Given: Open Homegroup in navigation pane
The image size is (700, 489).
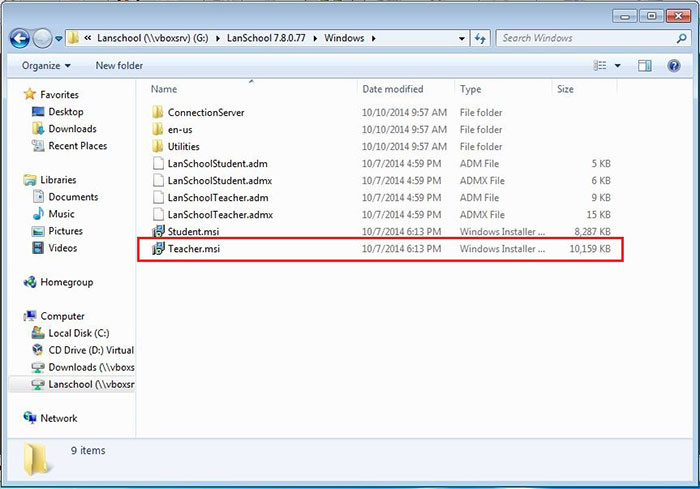Looking at the screenshot, I should point(67,282).
